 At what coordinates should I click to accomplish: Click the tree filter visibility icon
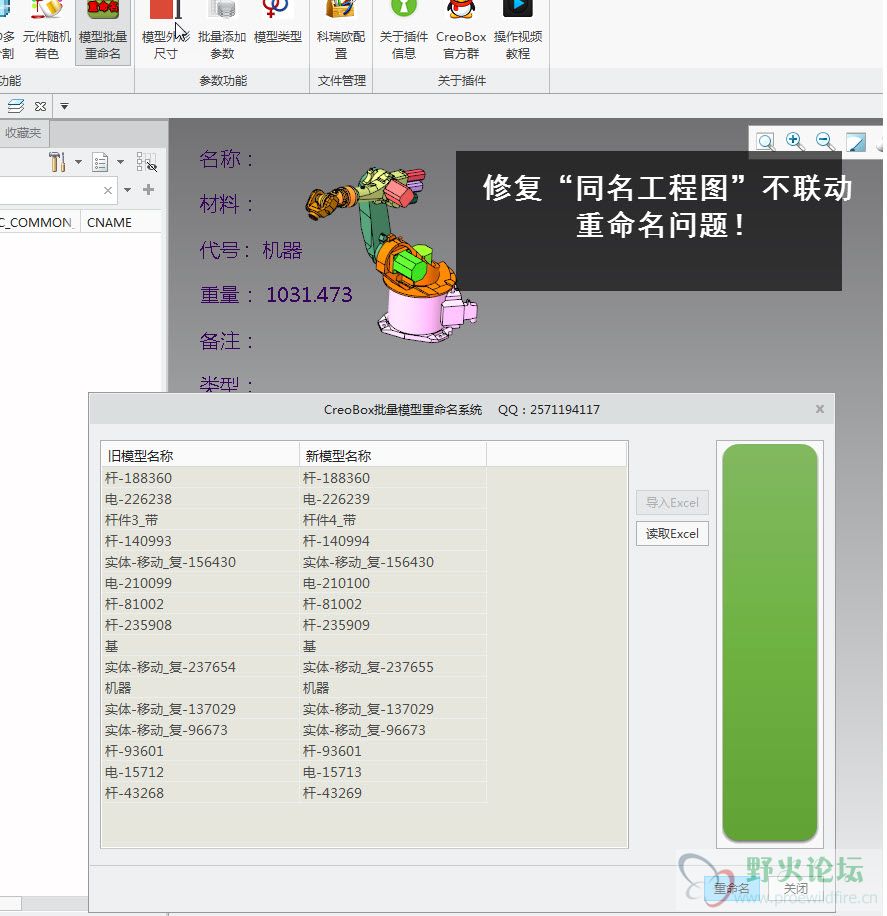click(146, 162)
